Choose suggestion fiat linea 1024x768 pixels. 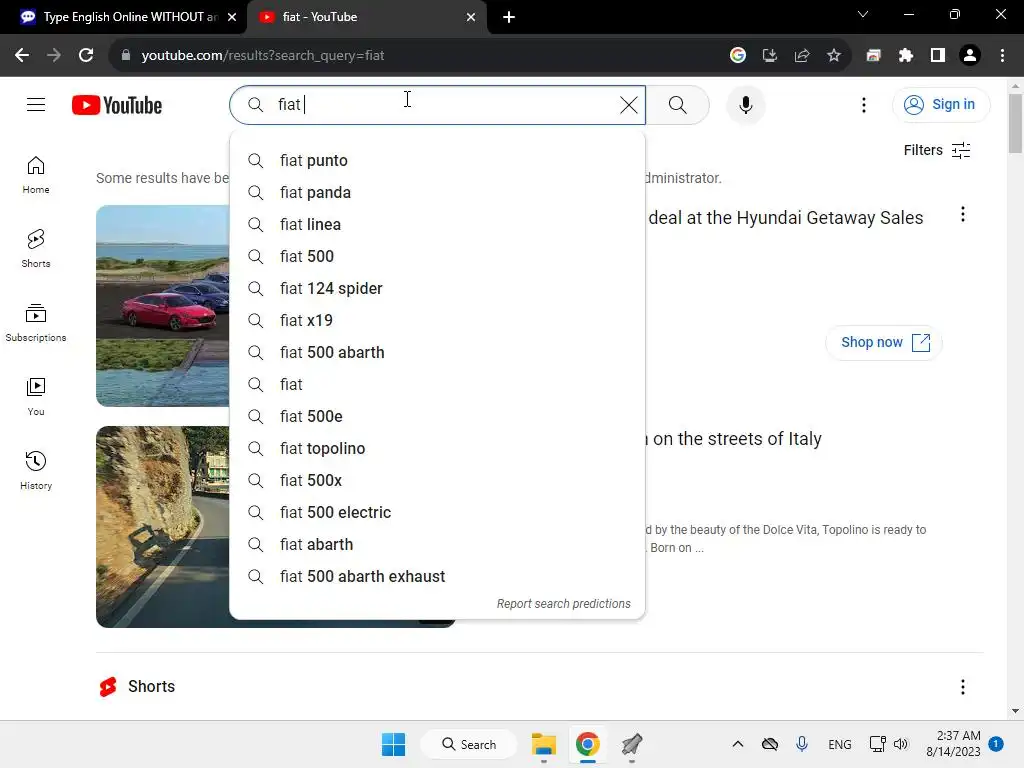437,225
